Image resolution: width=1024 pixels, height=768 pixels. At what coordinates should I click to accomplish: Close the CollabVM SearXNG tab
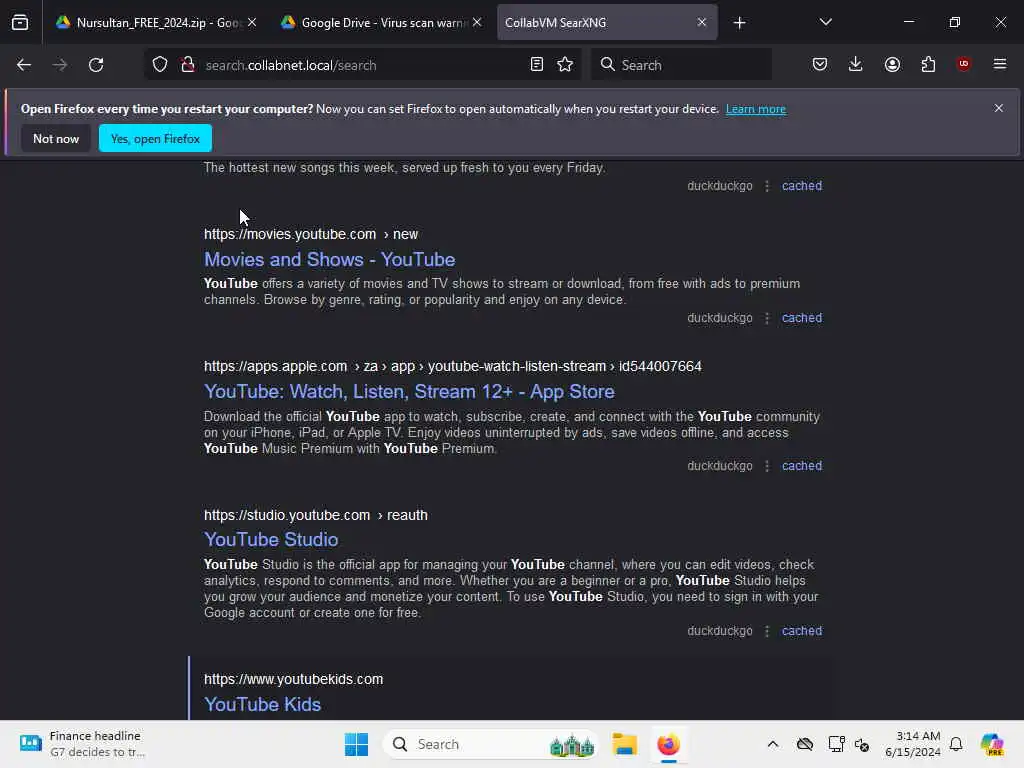701,22
